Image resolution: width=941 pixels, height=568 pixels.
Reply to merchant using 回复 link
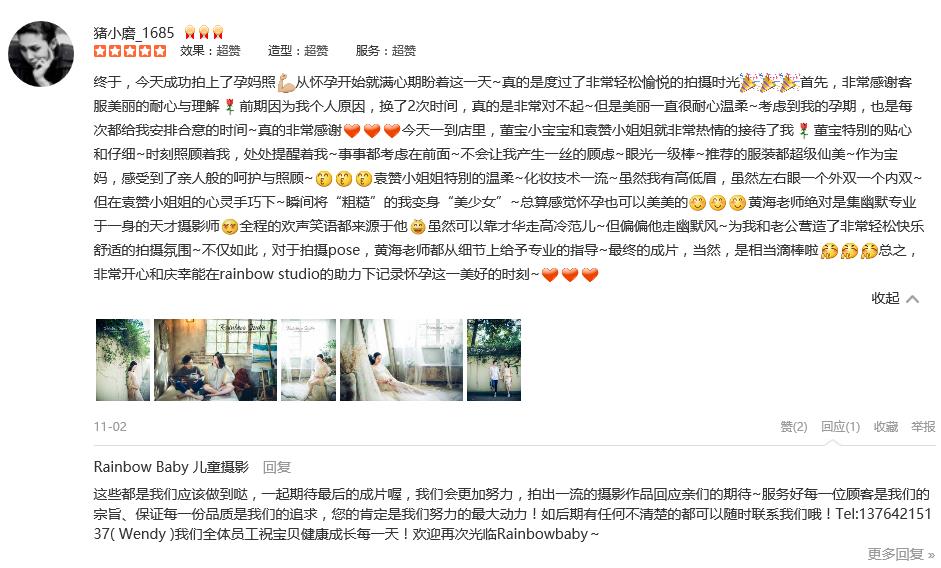(277, 467)
